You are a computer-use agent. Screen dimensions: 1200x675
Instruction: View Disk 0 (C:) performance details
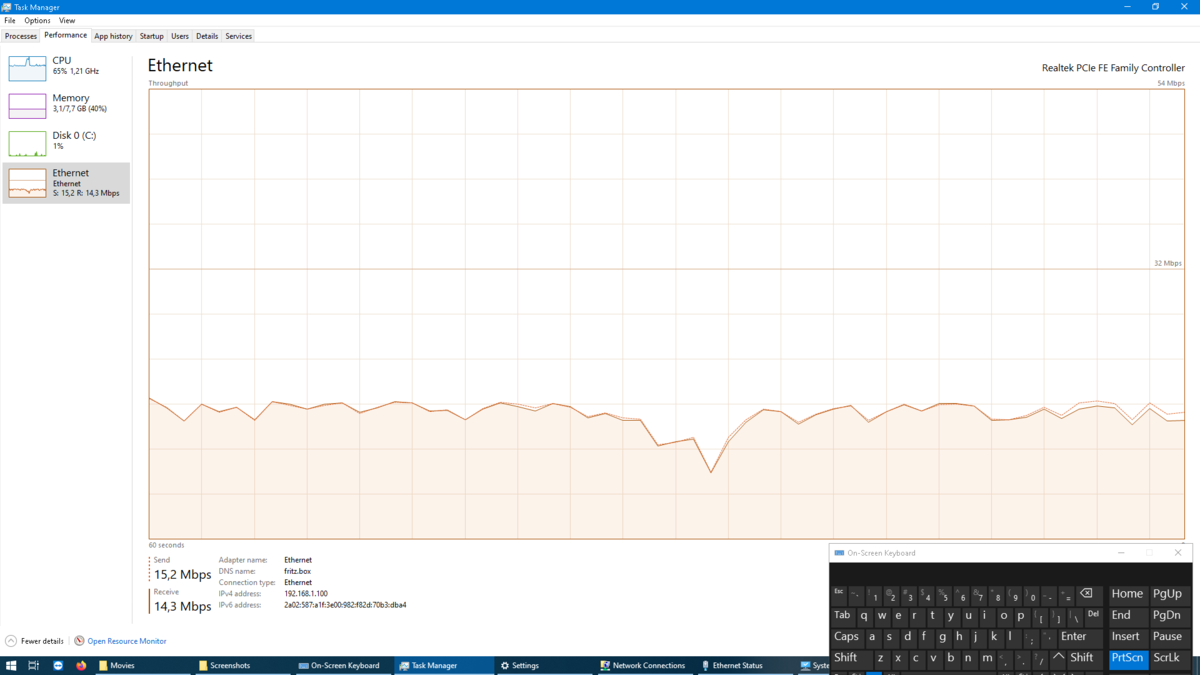[x=60, y=140]
